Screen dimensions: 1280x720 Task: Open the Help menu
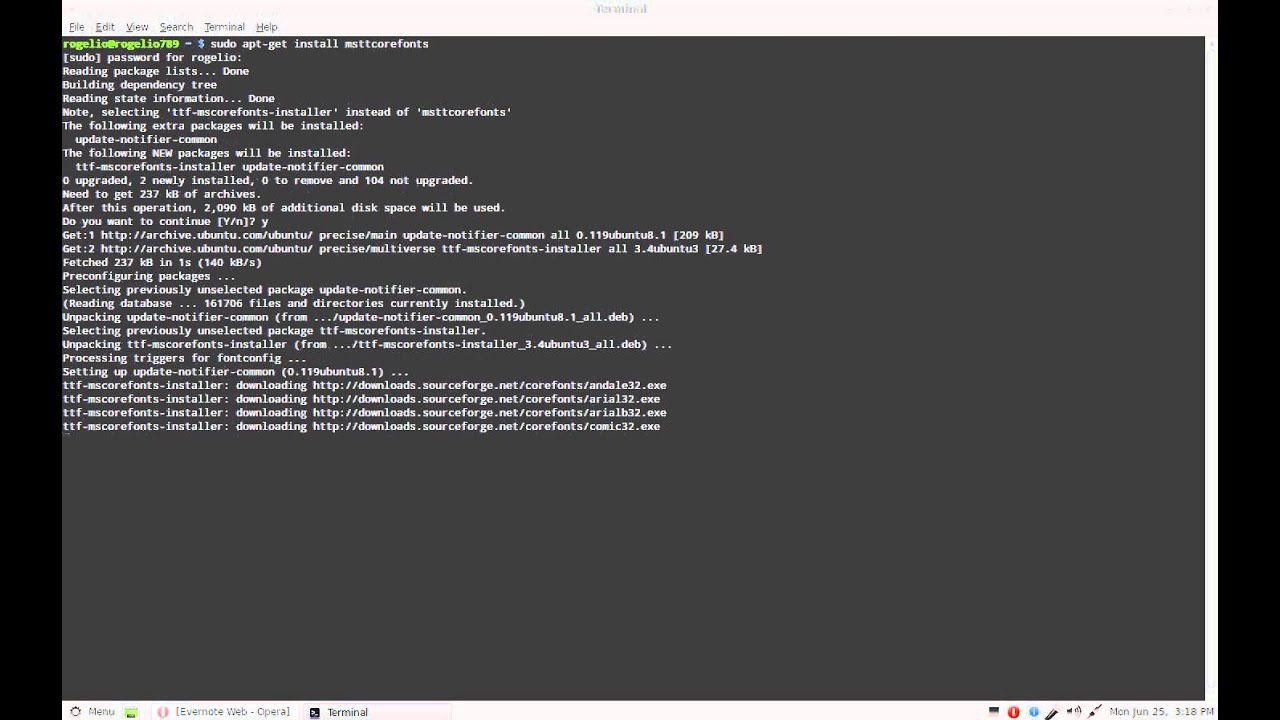[266, 27]
